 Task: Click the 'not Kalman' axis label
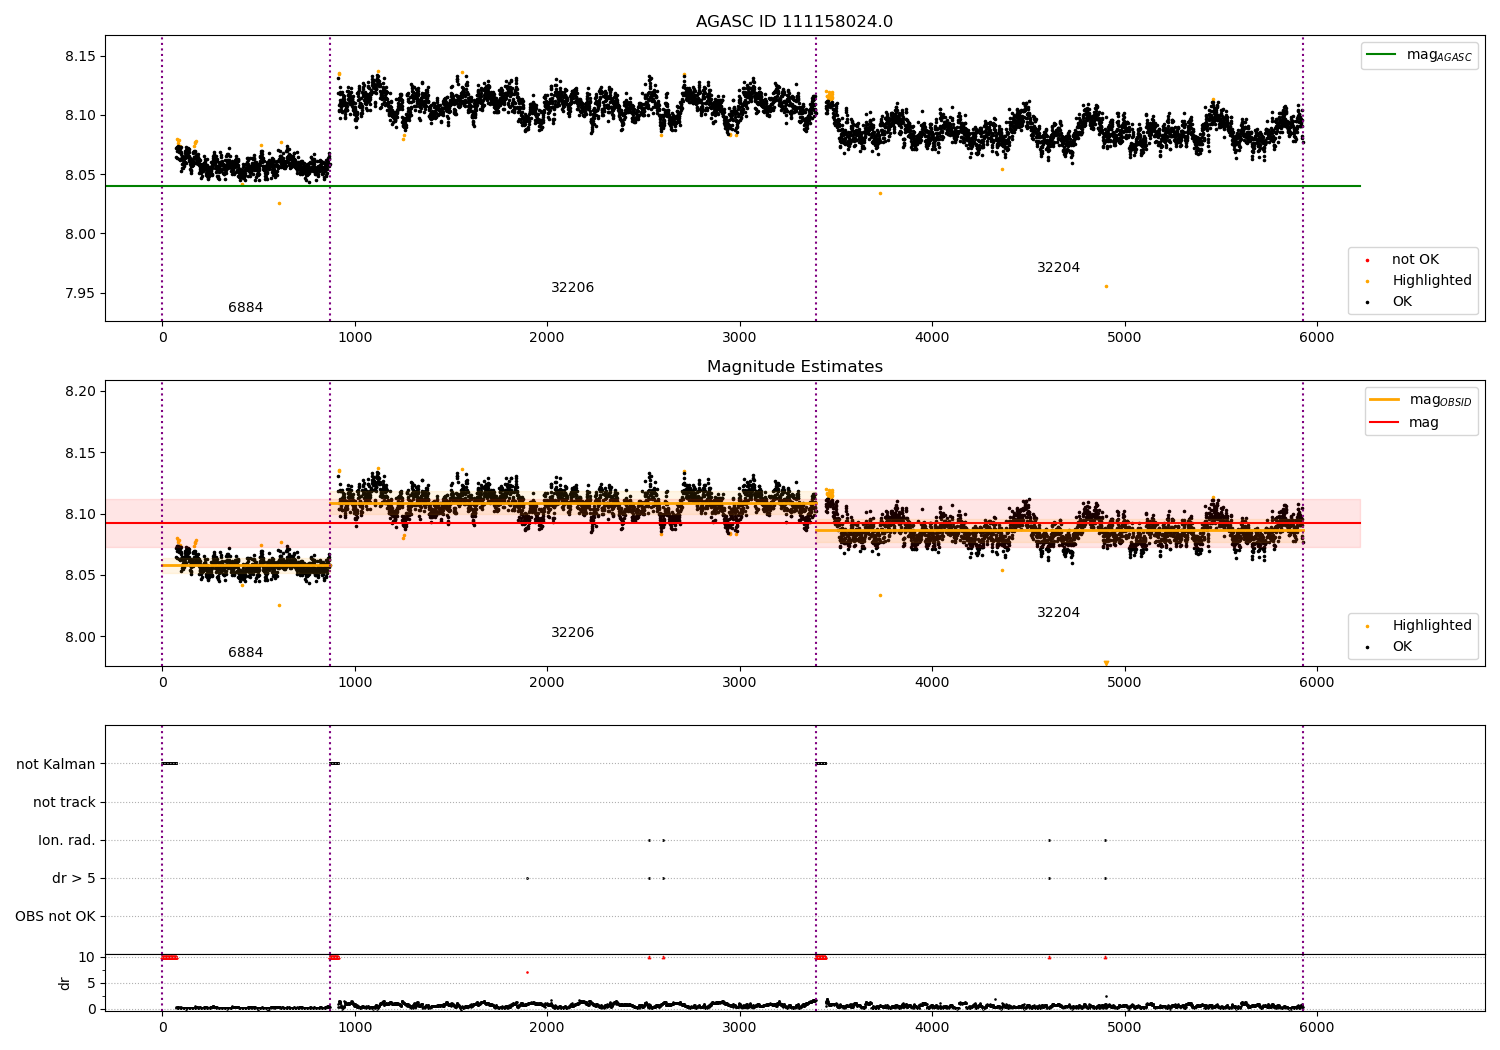click(56, 764)
